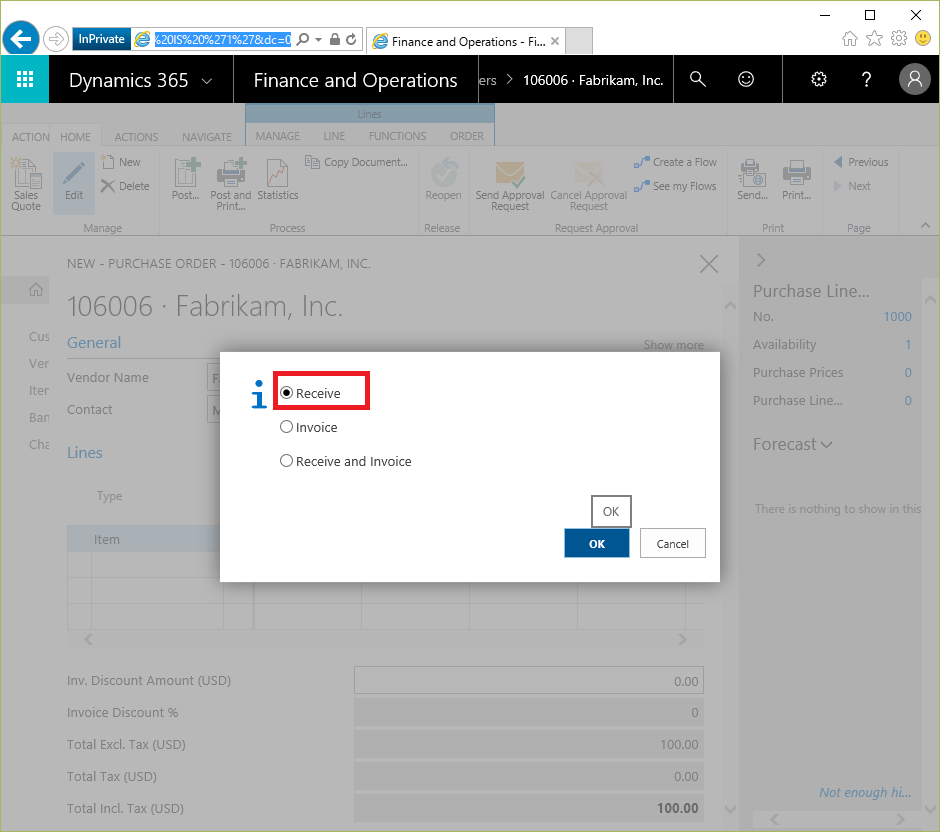Go to Previous page record
Viewport: 940px width, 832px height.
pos(861,162)
